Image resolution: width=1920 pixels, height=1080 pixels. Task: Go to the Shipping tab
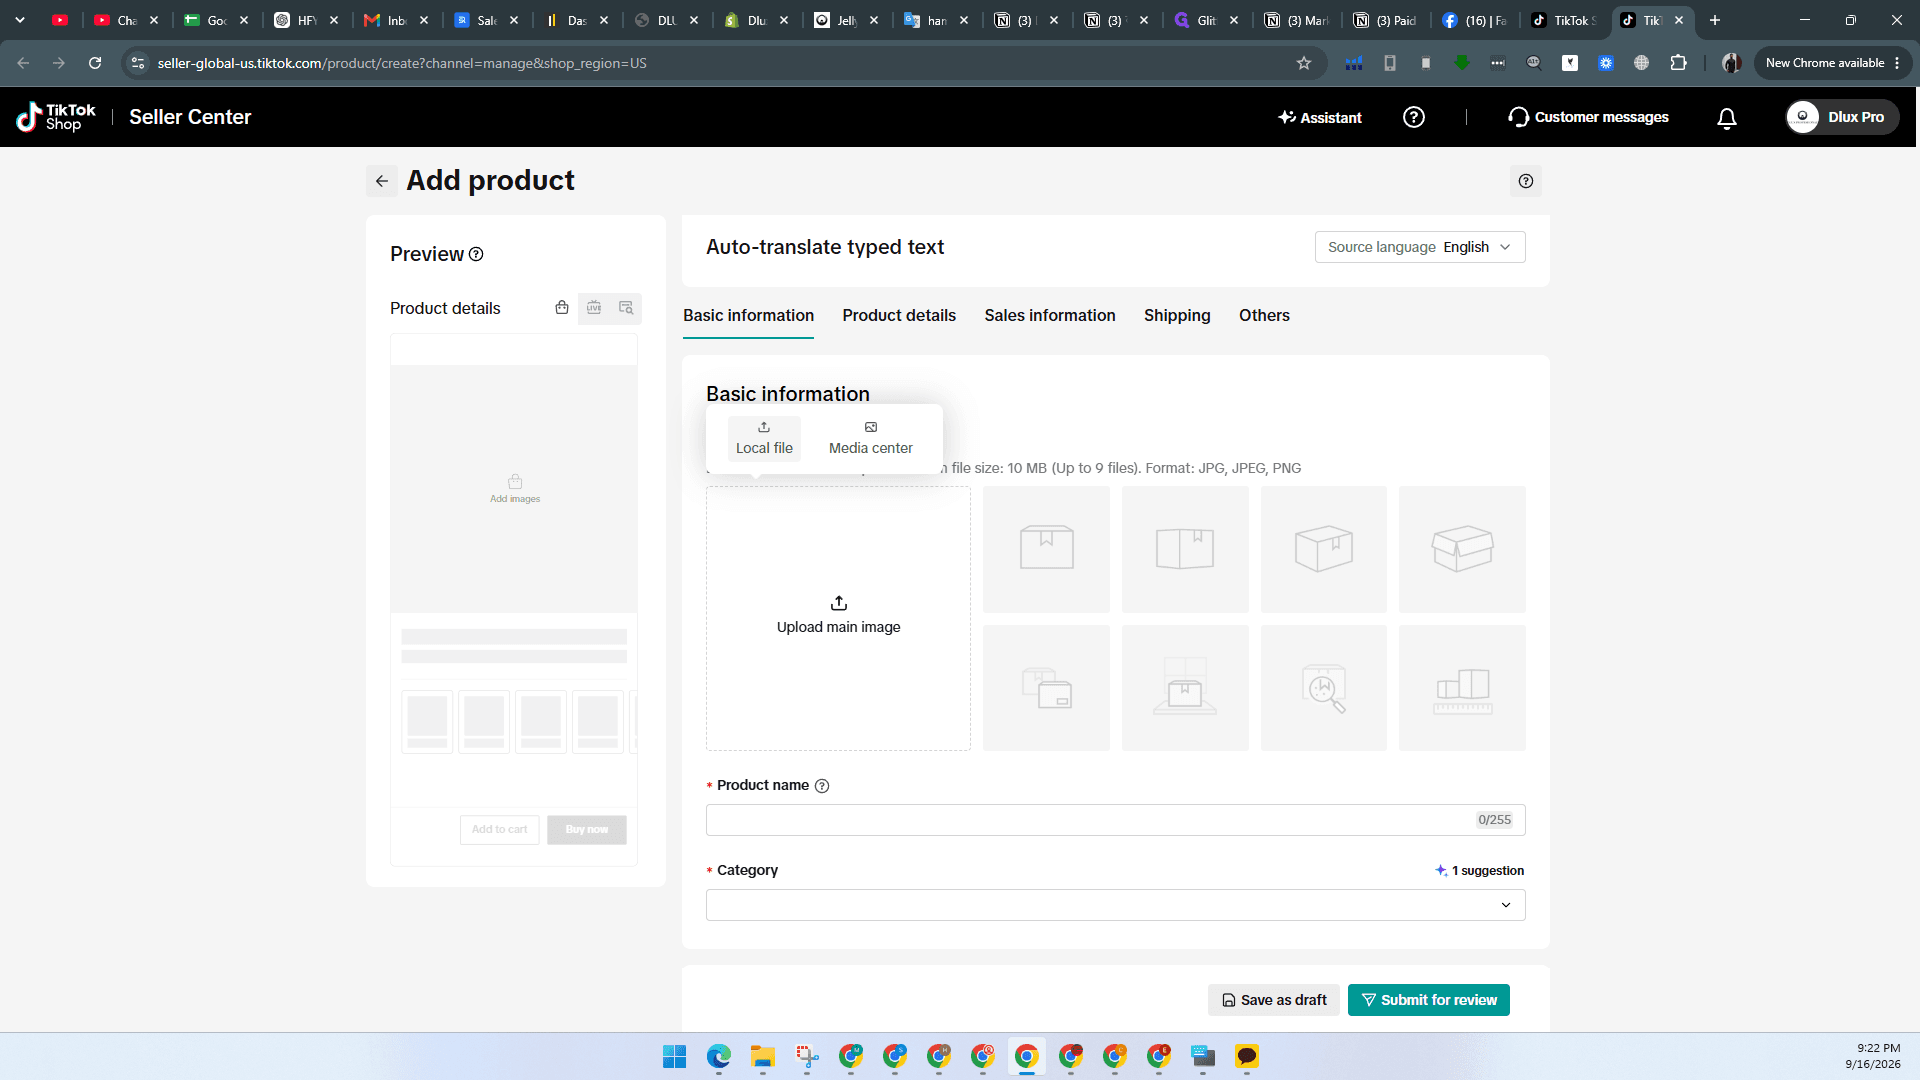click(1176, 316)
